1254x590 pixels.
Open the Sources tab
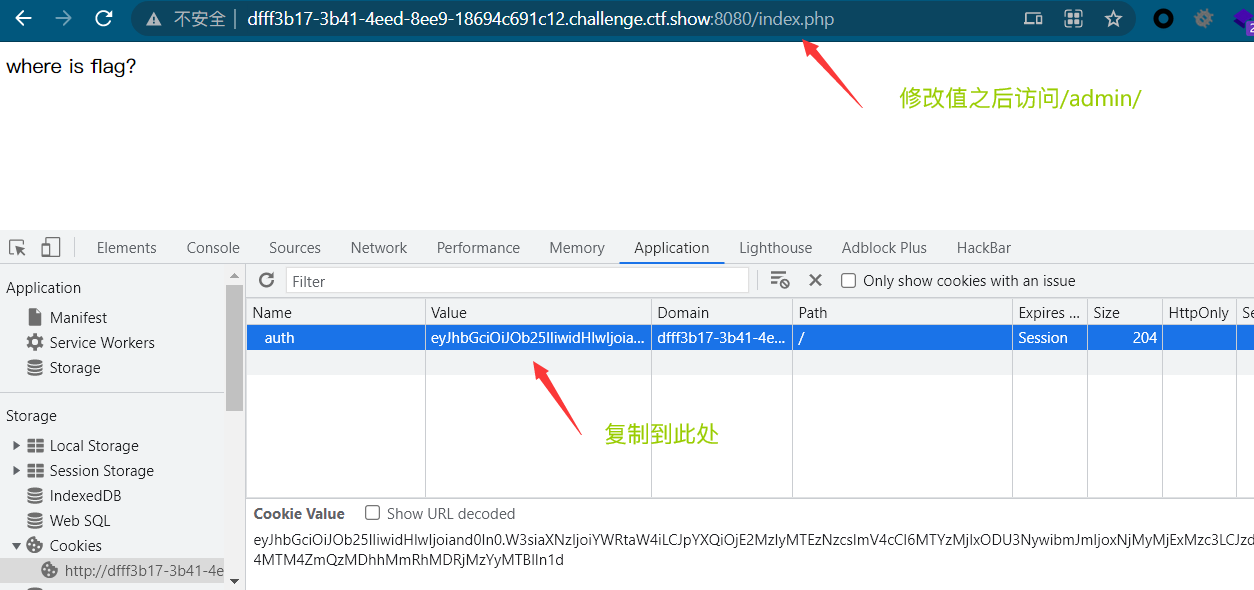click(x=295, y=247)
